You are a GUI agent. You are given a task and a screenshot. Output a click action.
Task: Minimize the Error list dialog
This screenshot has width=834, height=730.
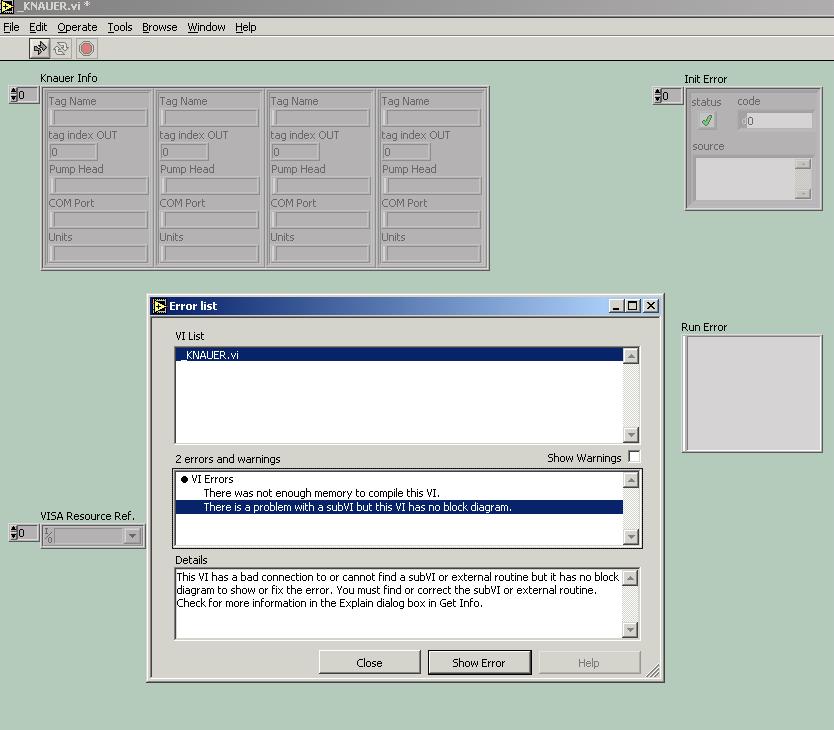pyautogui.click(x=616, y=306)
